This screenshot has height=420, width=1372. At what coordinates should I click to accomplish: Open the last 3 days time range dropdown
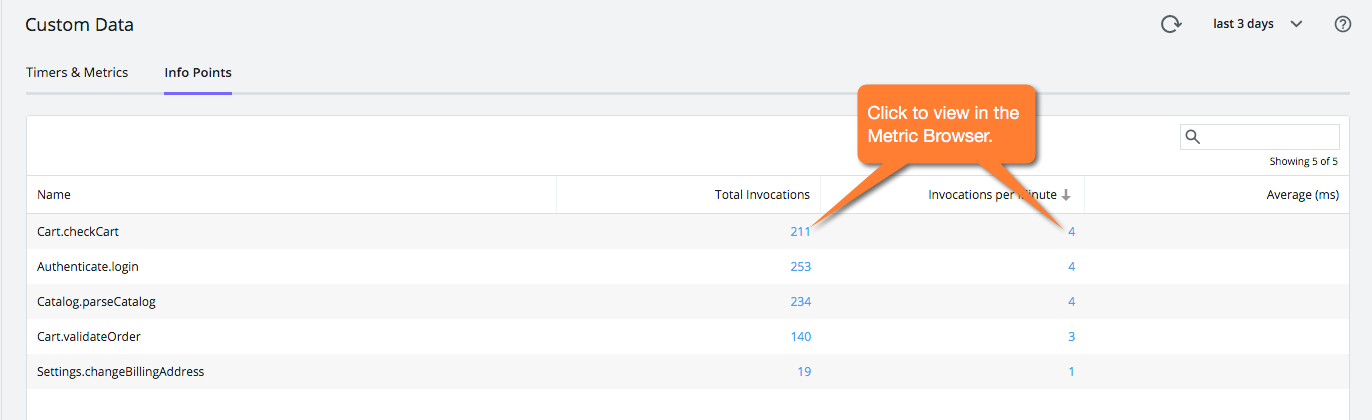[x=1258, y=24]
